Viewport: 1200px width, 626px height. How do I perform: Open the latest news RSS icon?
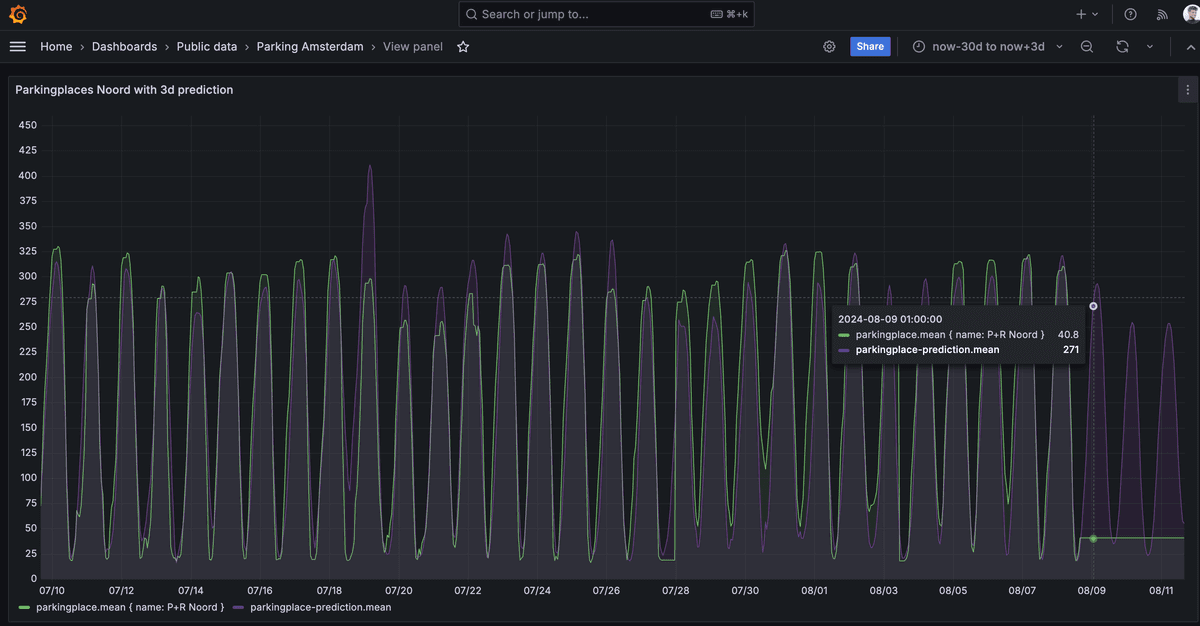tap(1162, 14)
